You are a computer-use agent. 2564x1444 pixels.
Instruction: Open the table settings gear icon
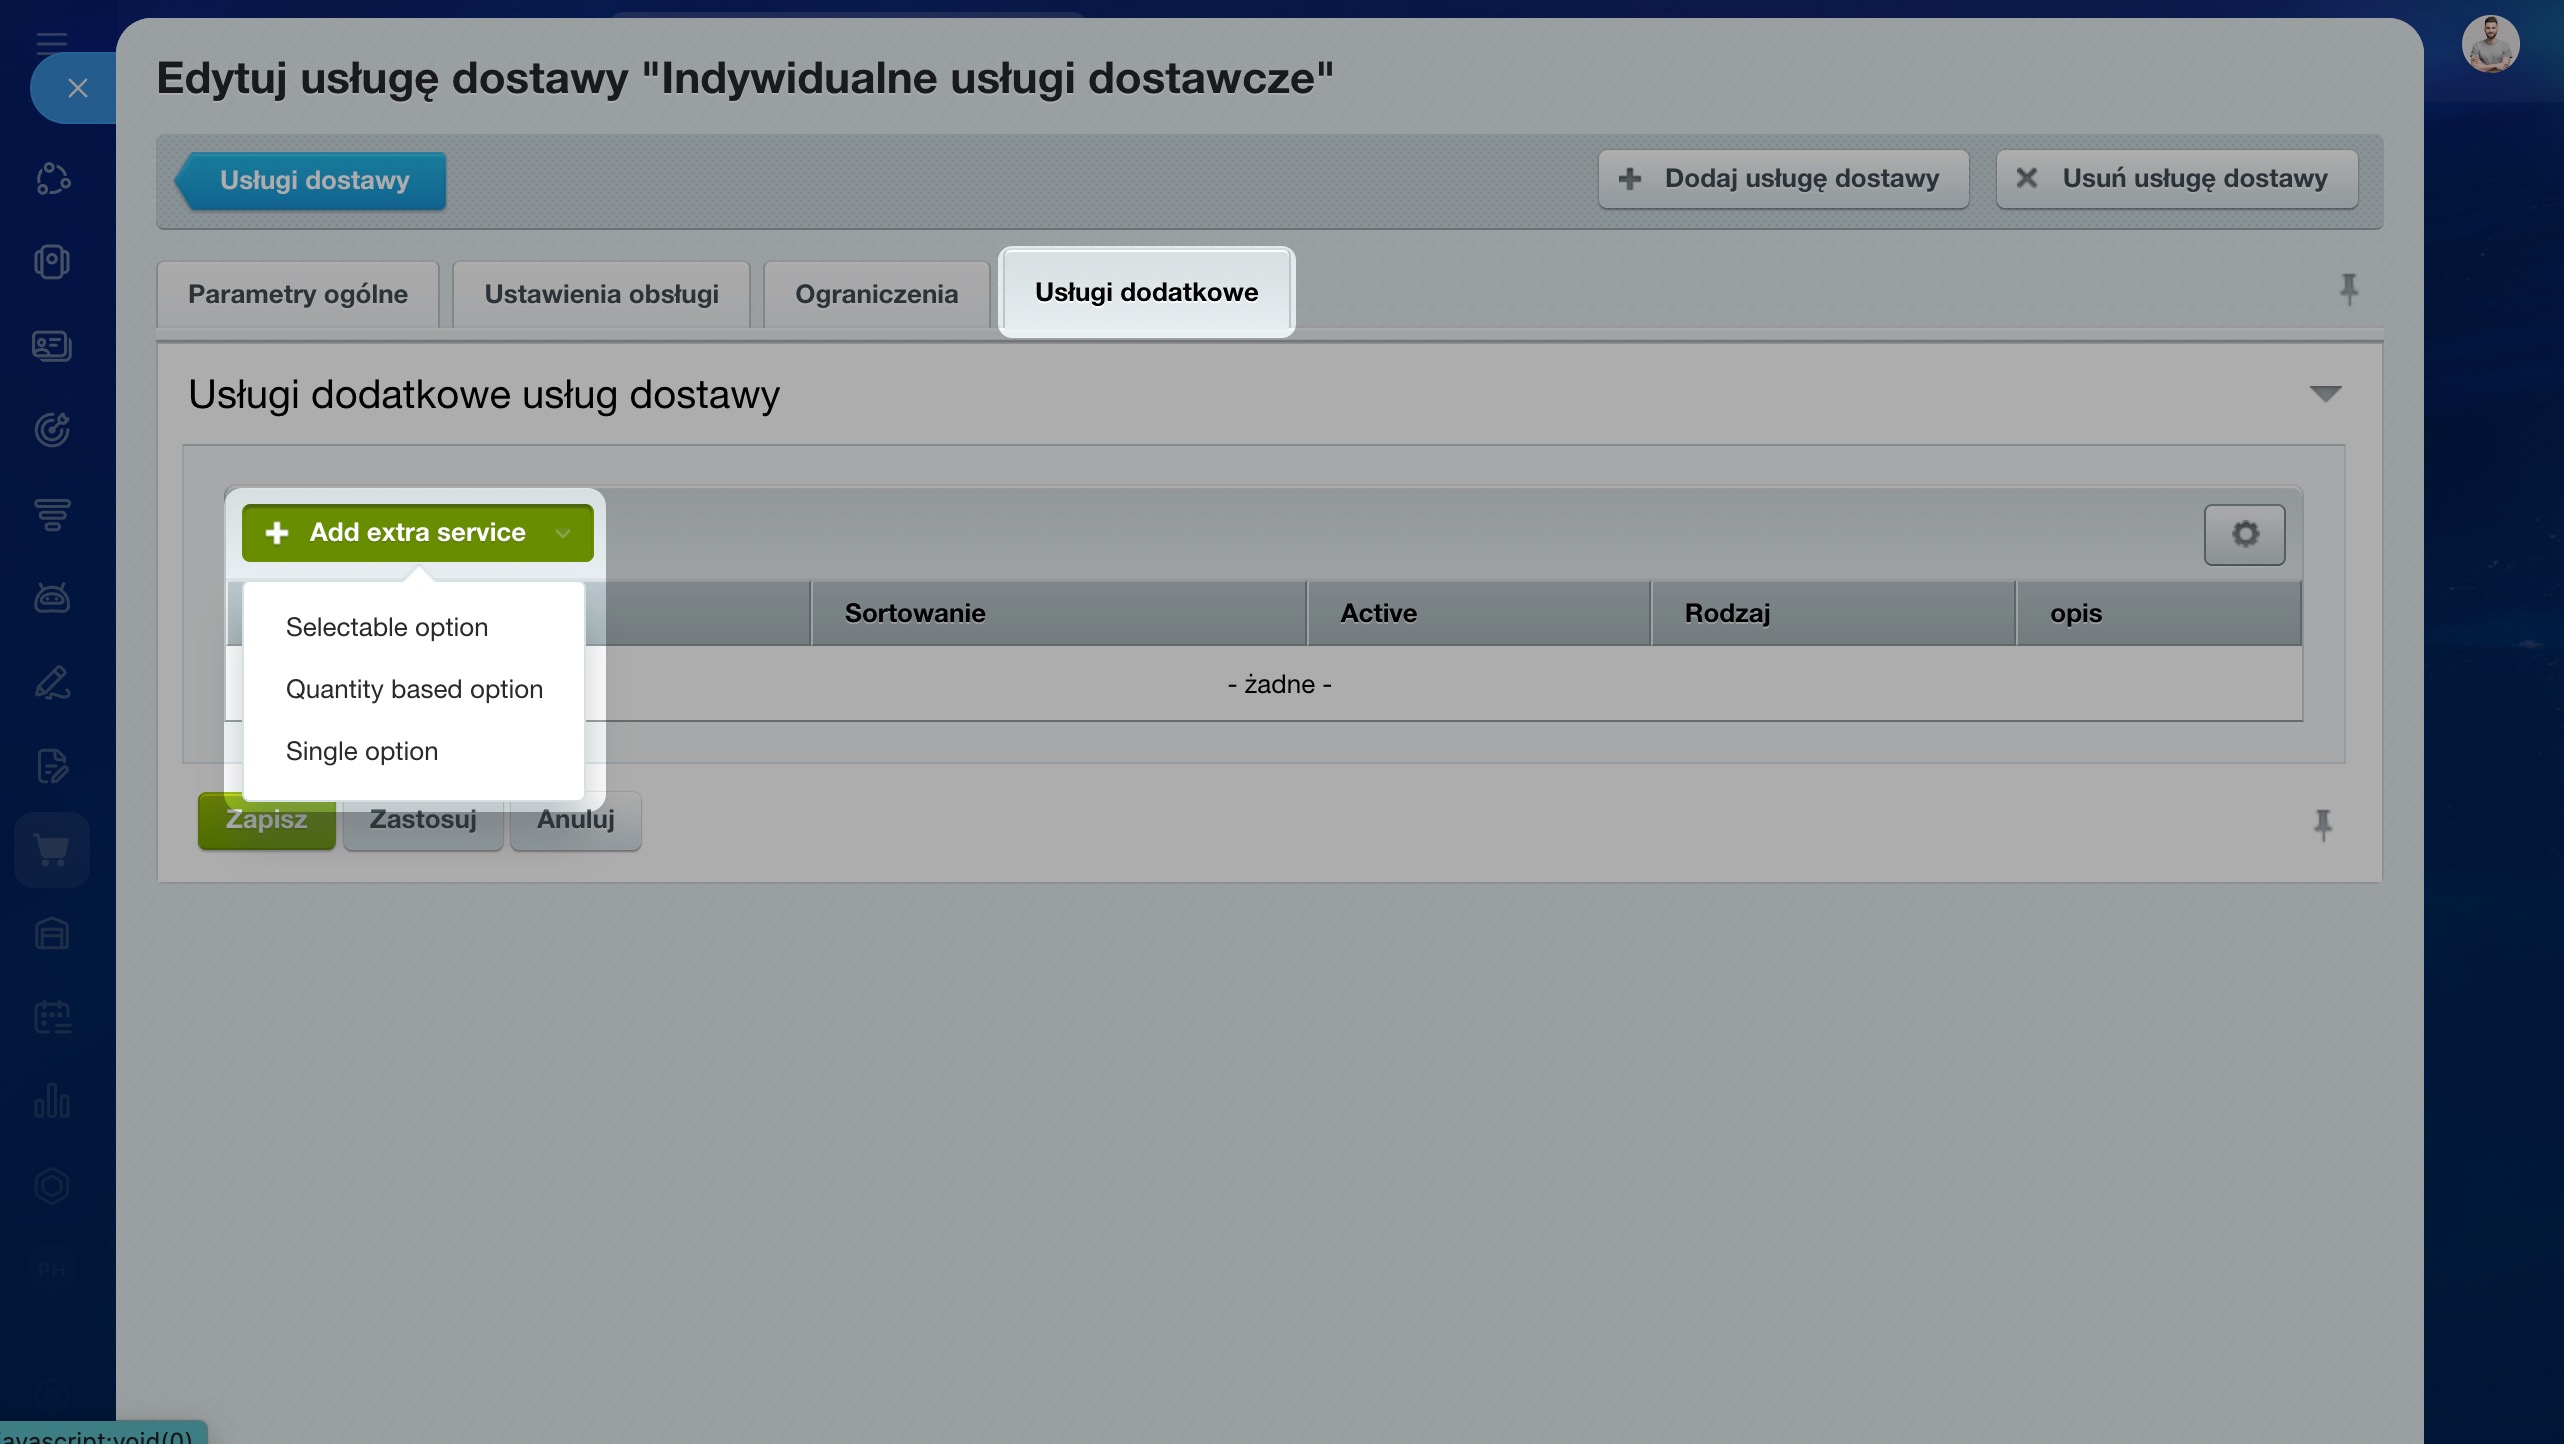tap(2244, 534)
